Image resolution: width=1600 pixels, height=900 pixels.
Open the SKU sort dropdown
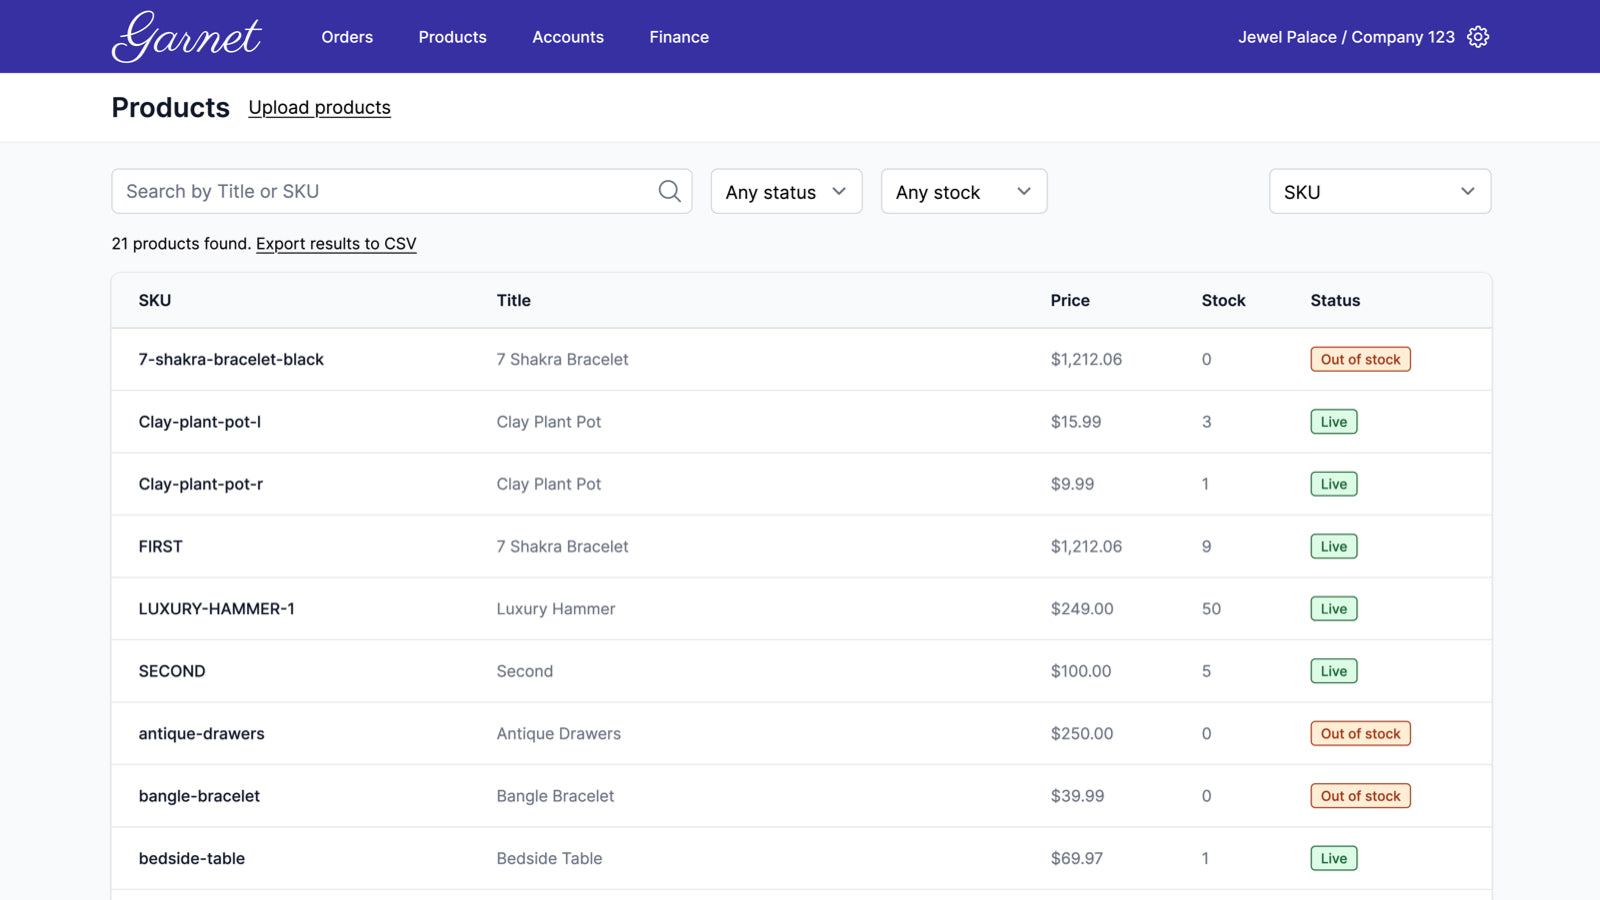pyautogui.click(x=1379, y=191)
